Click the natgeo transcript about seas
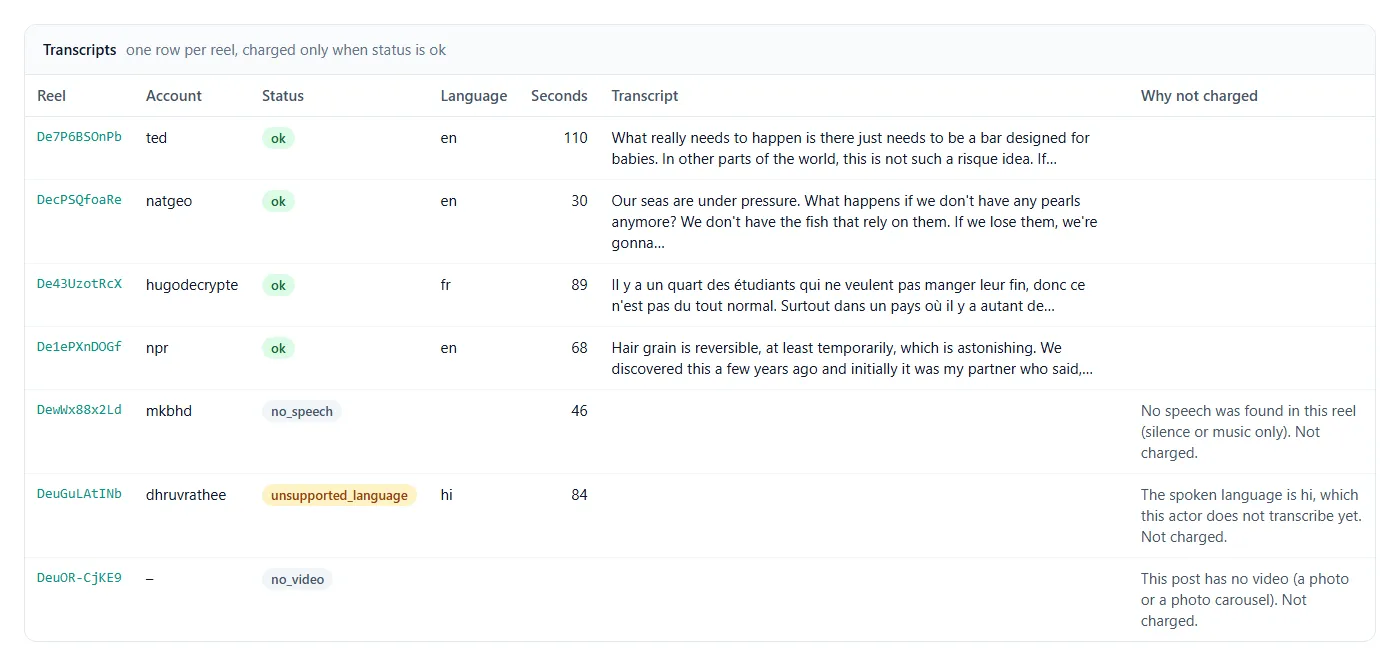 click(x=854, y=222)
